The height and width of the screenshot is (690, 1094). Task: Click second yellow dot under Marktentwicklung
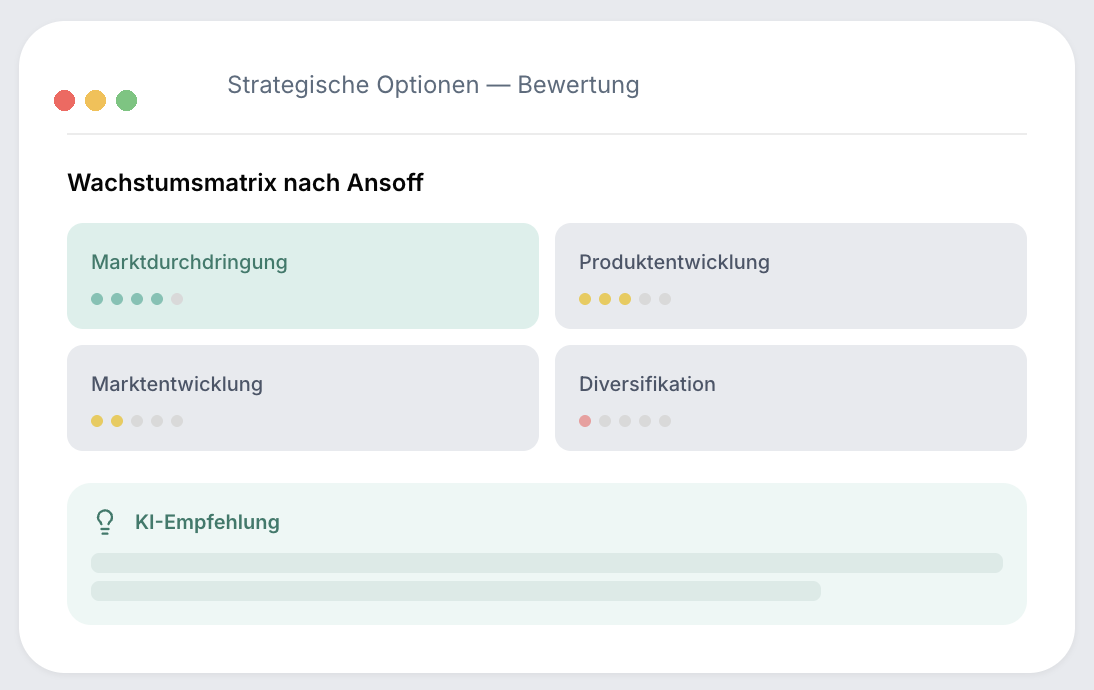[117, 421]
